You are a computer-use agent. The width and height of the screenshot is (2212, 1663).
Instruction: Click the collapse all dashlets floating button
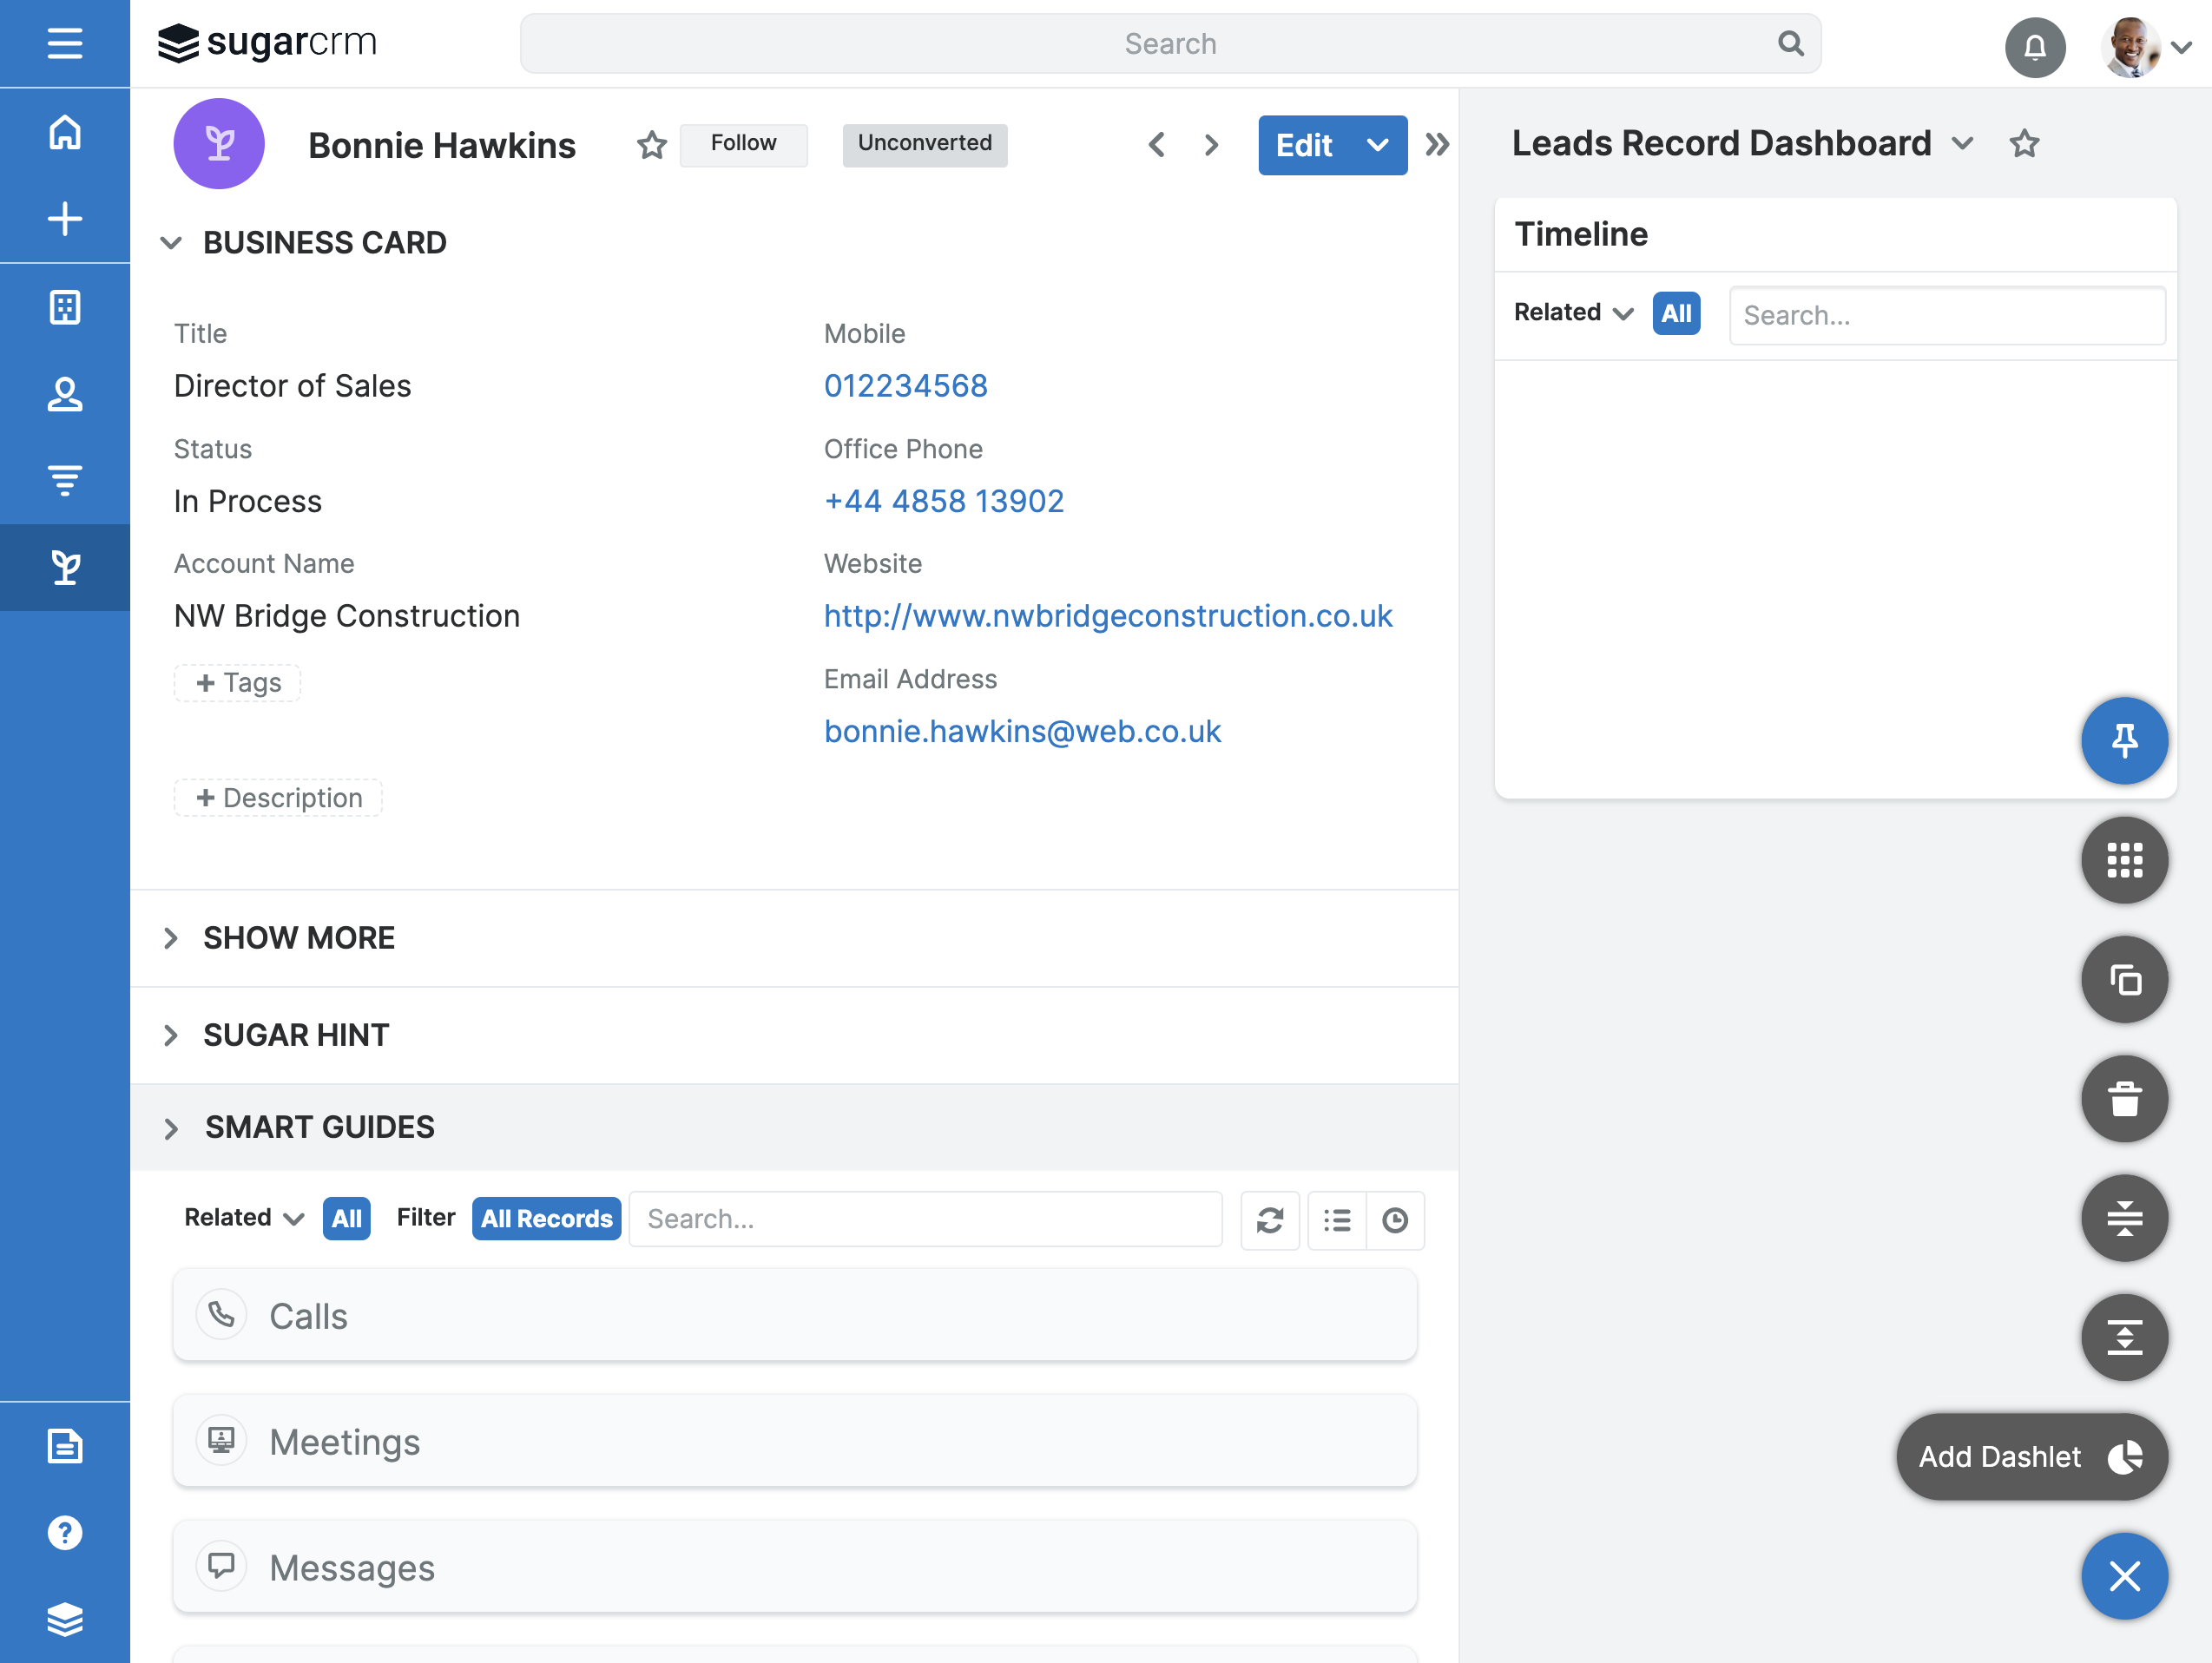[x=2124, y=1218]
